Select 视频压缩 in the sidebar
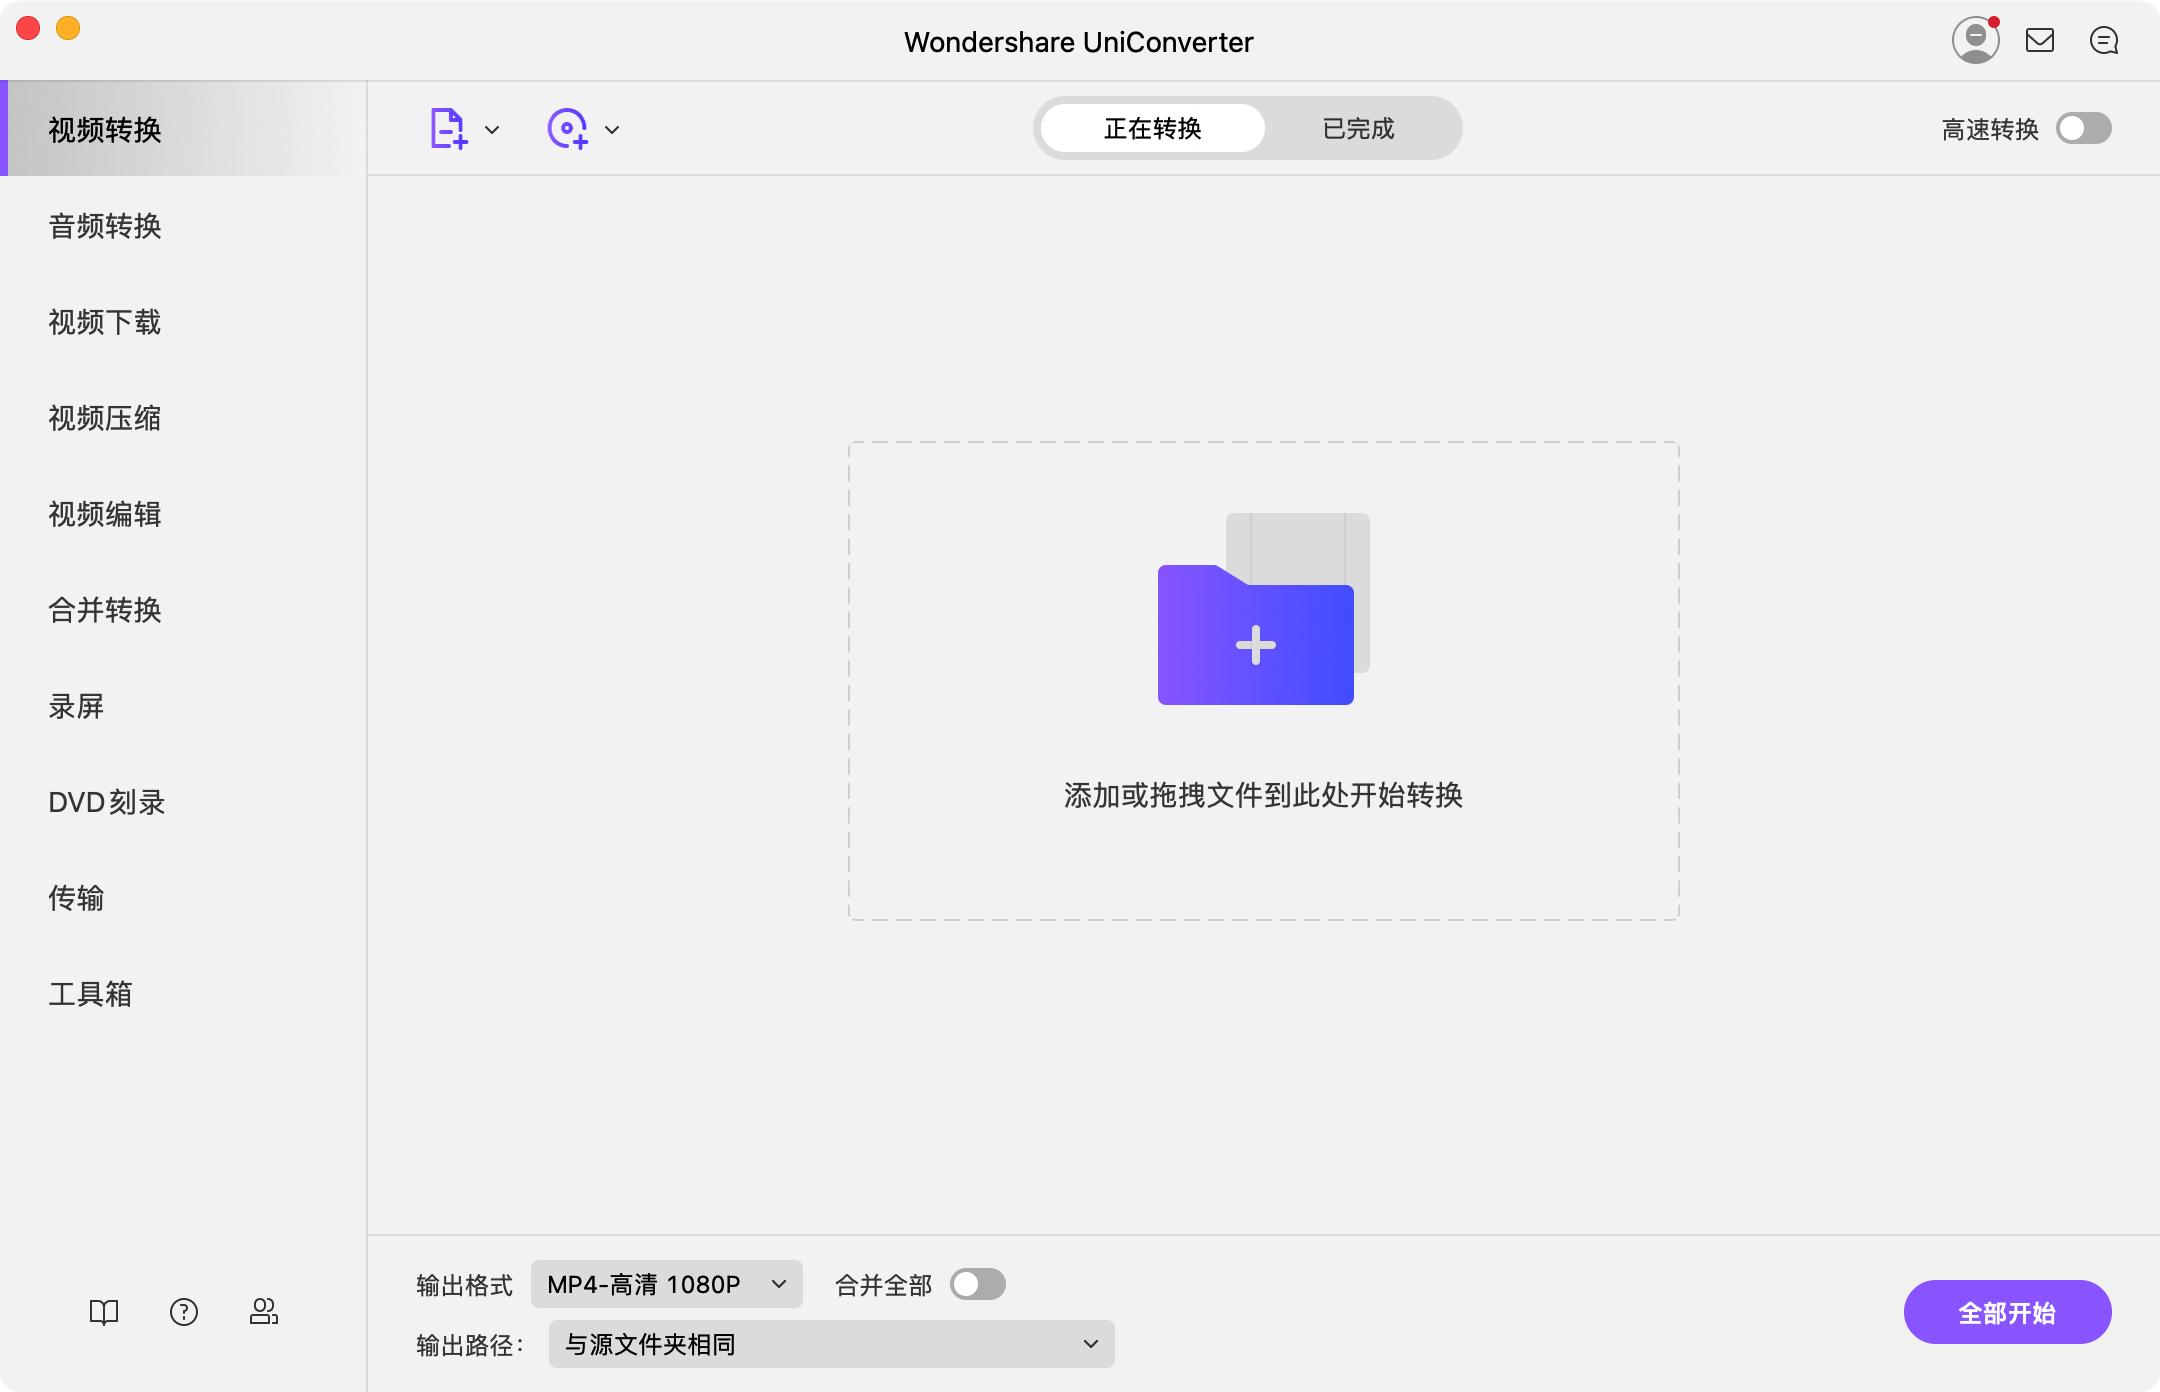The height and width of the screenshot is (1392, 2160). point(106,419)
